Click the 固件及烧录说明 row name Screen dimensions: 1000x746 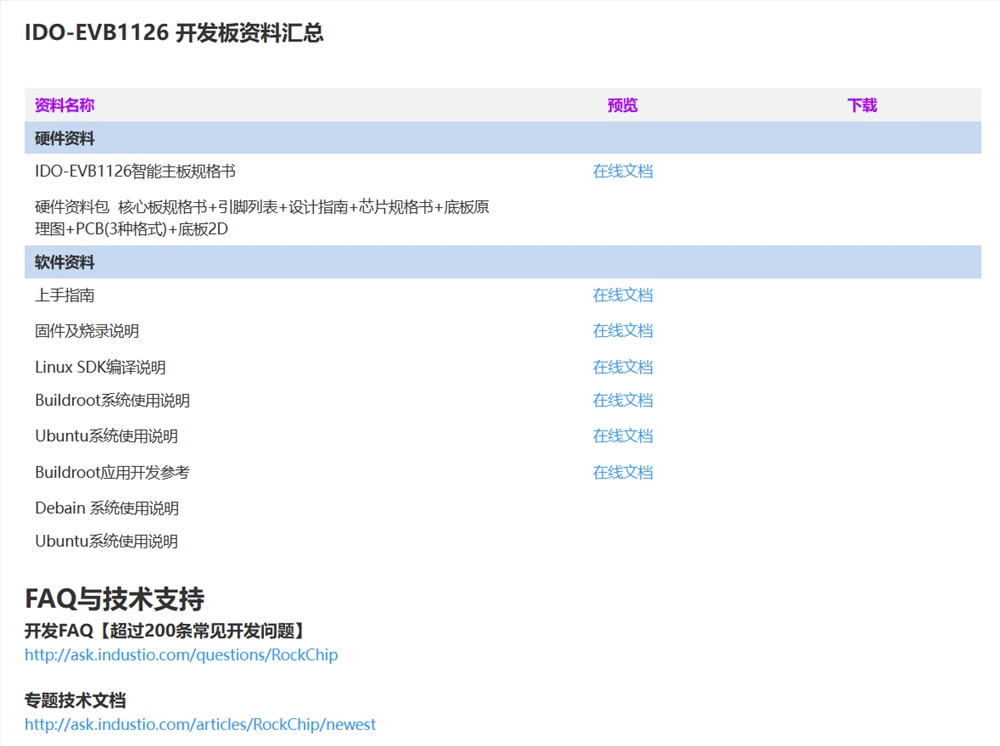87,330
